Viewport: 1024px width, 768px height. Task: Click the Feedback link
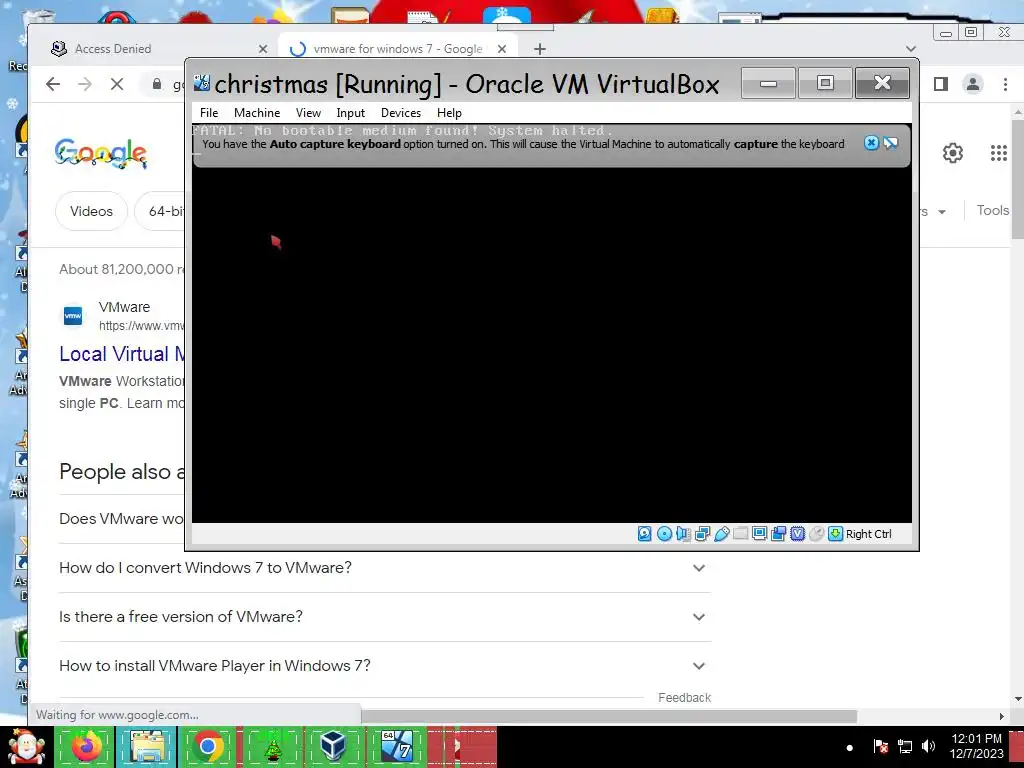click(684, 697)
